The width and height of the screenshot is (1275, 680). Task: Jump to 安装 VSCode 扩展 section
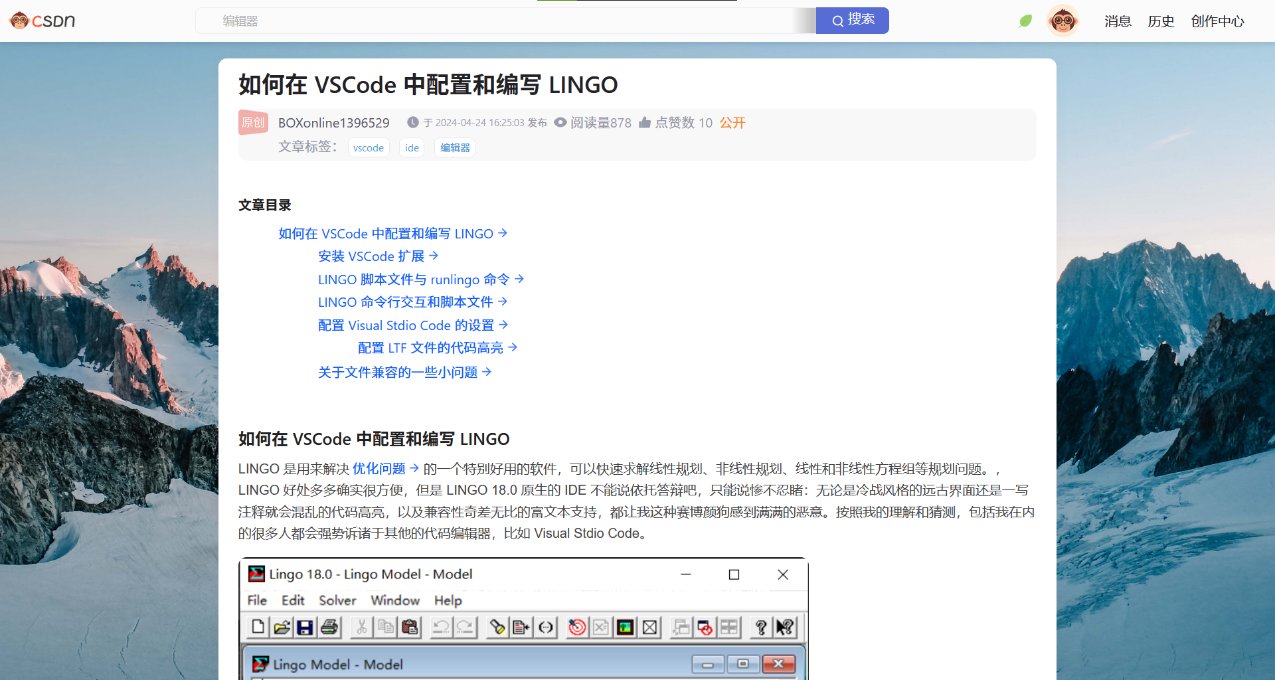tap(378, 256)
